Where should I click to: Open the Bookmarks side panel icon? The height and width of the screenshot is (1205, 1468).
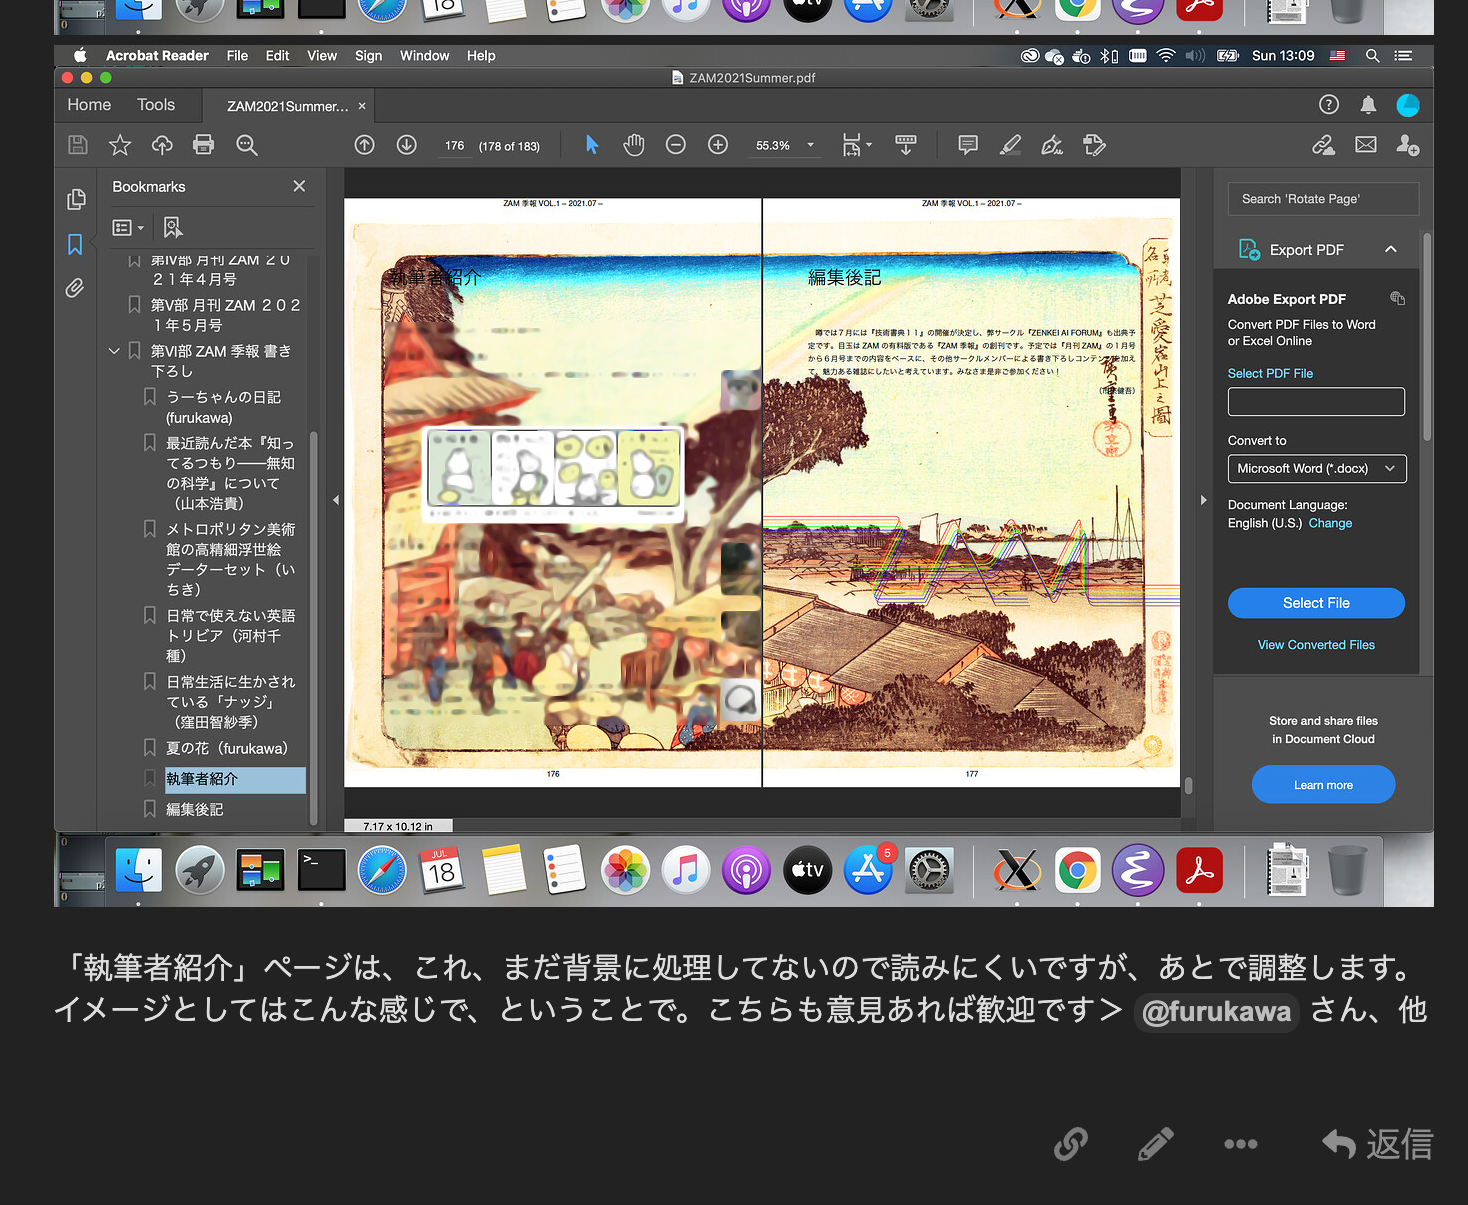pos(75,244)
